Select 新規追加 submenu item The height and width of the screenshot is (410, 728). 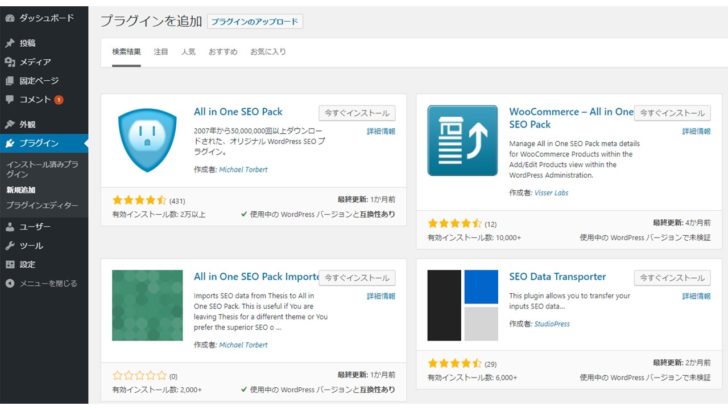point(21,189)
